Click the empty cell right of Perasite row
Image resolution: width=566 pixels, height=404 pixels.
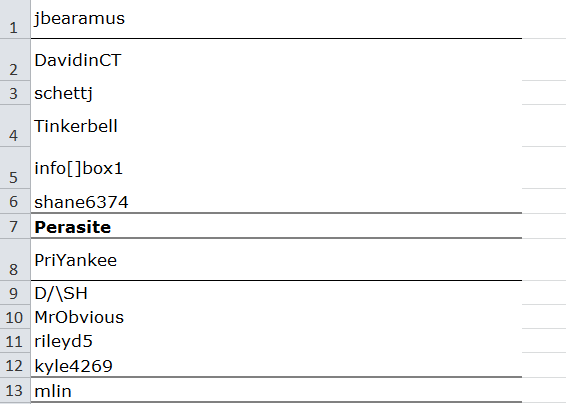[x=544, y=226]
